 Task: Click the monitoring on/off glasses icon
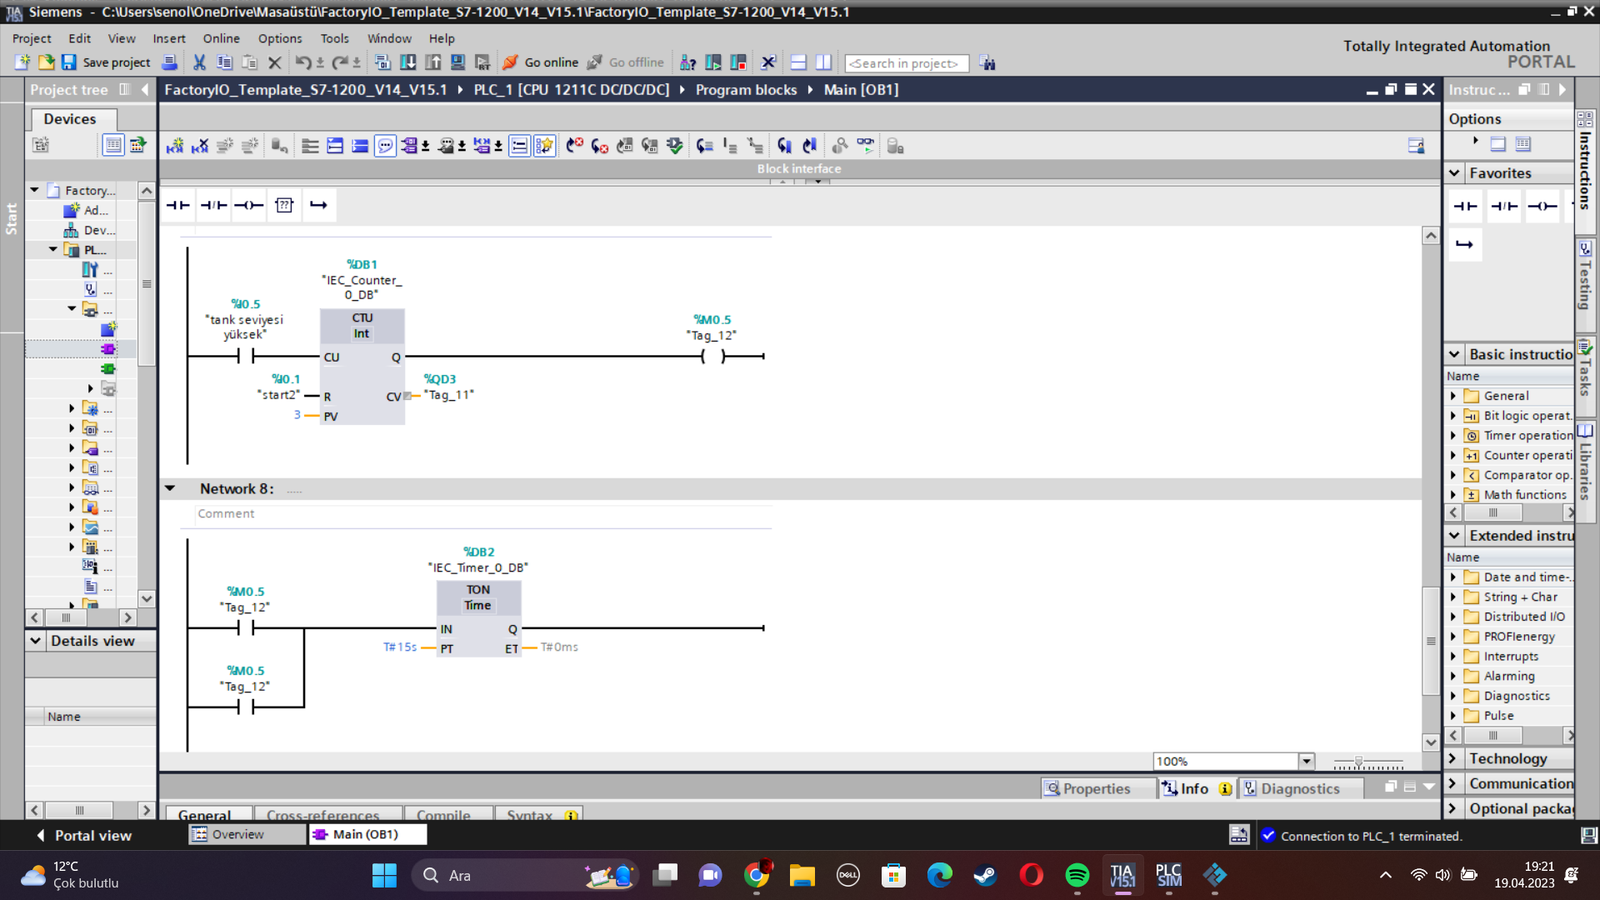[865, 146]
